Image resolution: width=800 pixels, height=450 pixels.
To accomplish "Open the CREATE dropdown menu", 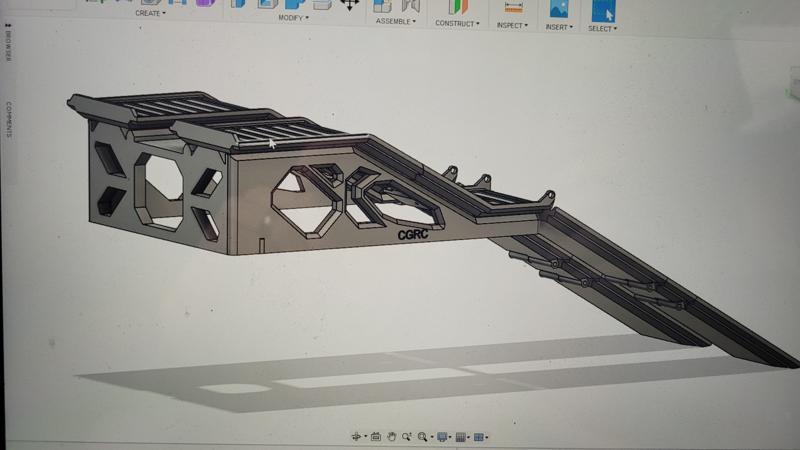I will coord(150,13).
